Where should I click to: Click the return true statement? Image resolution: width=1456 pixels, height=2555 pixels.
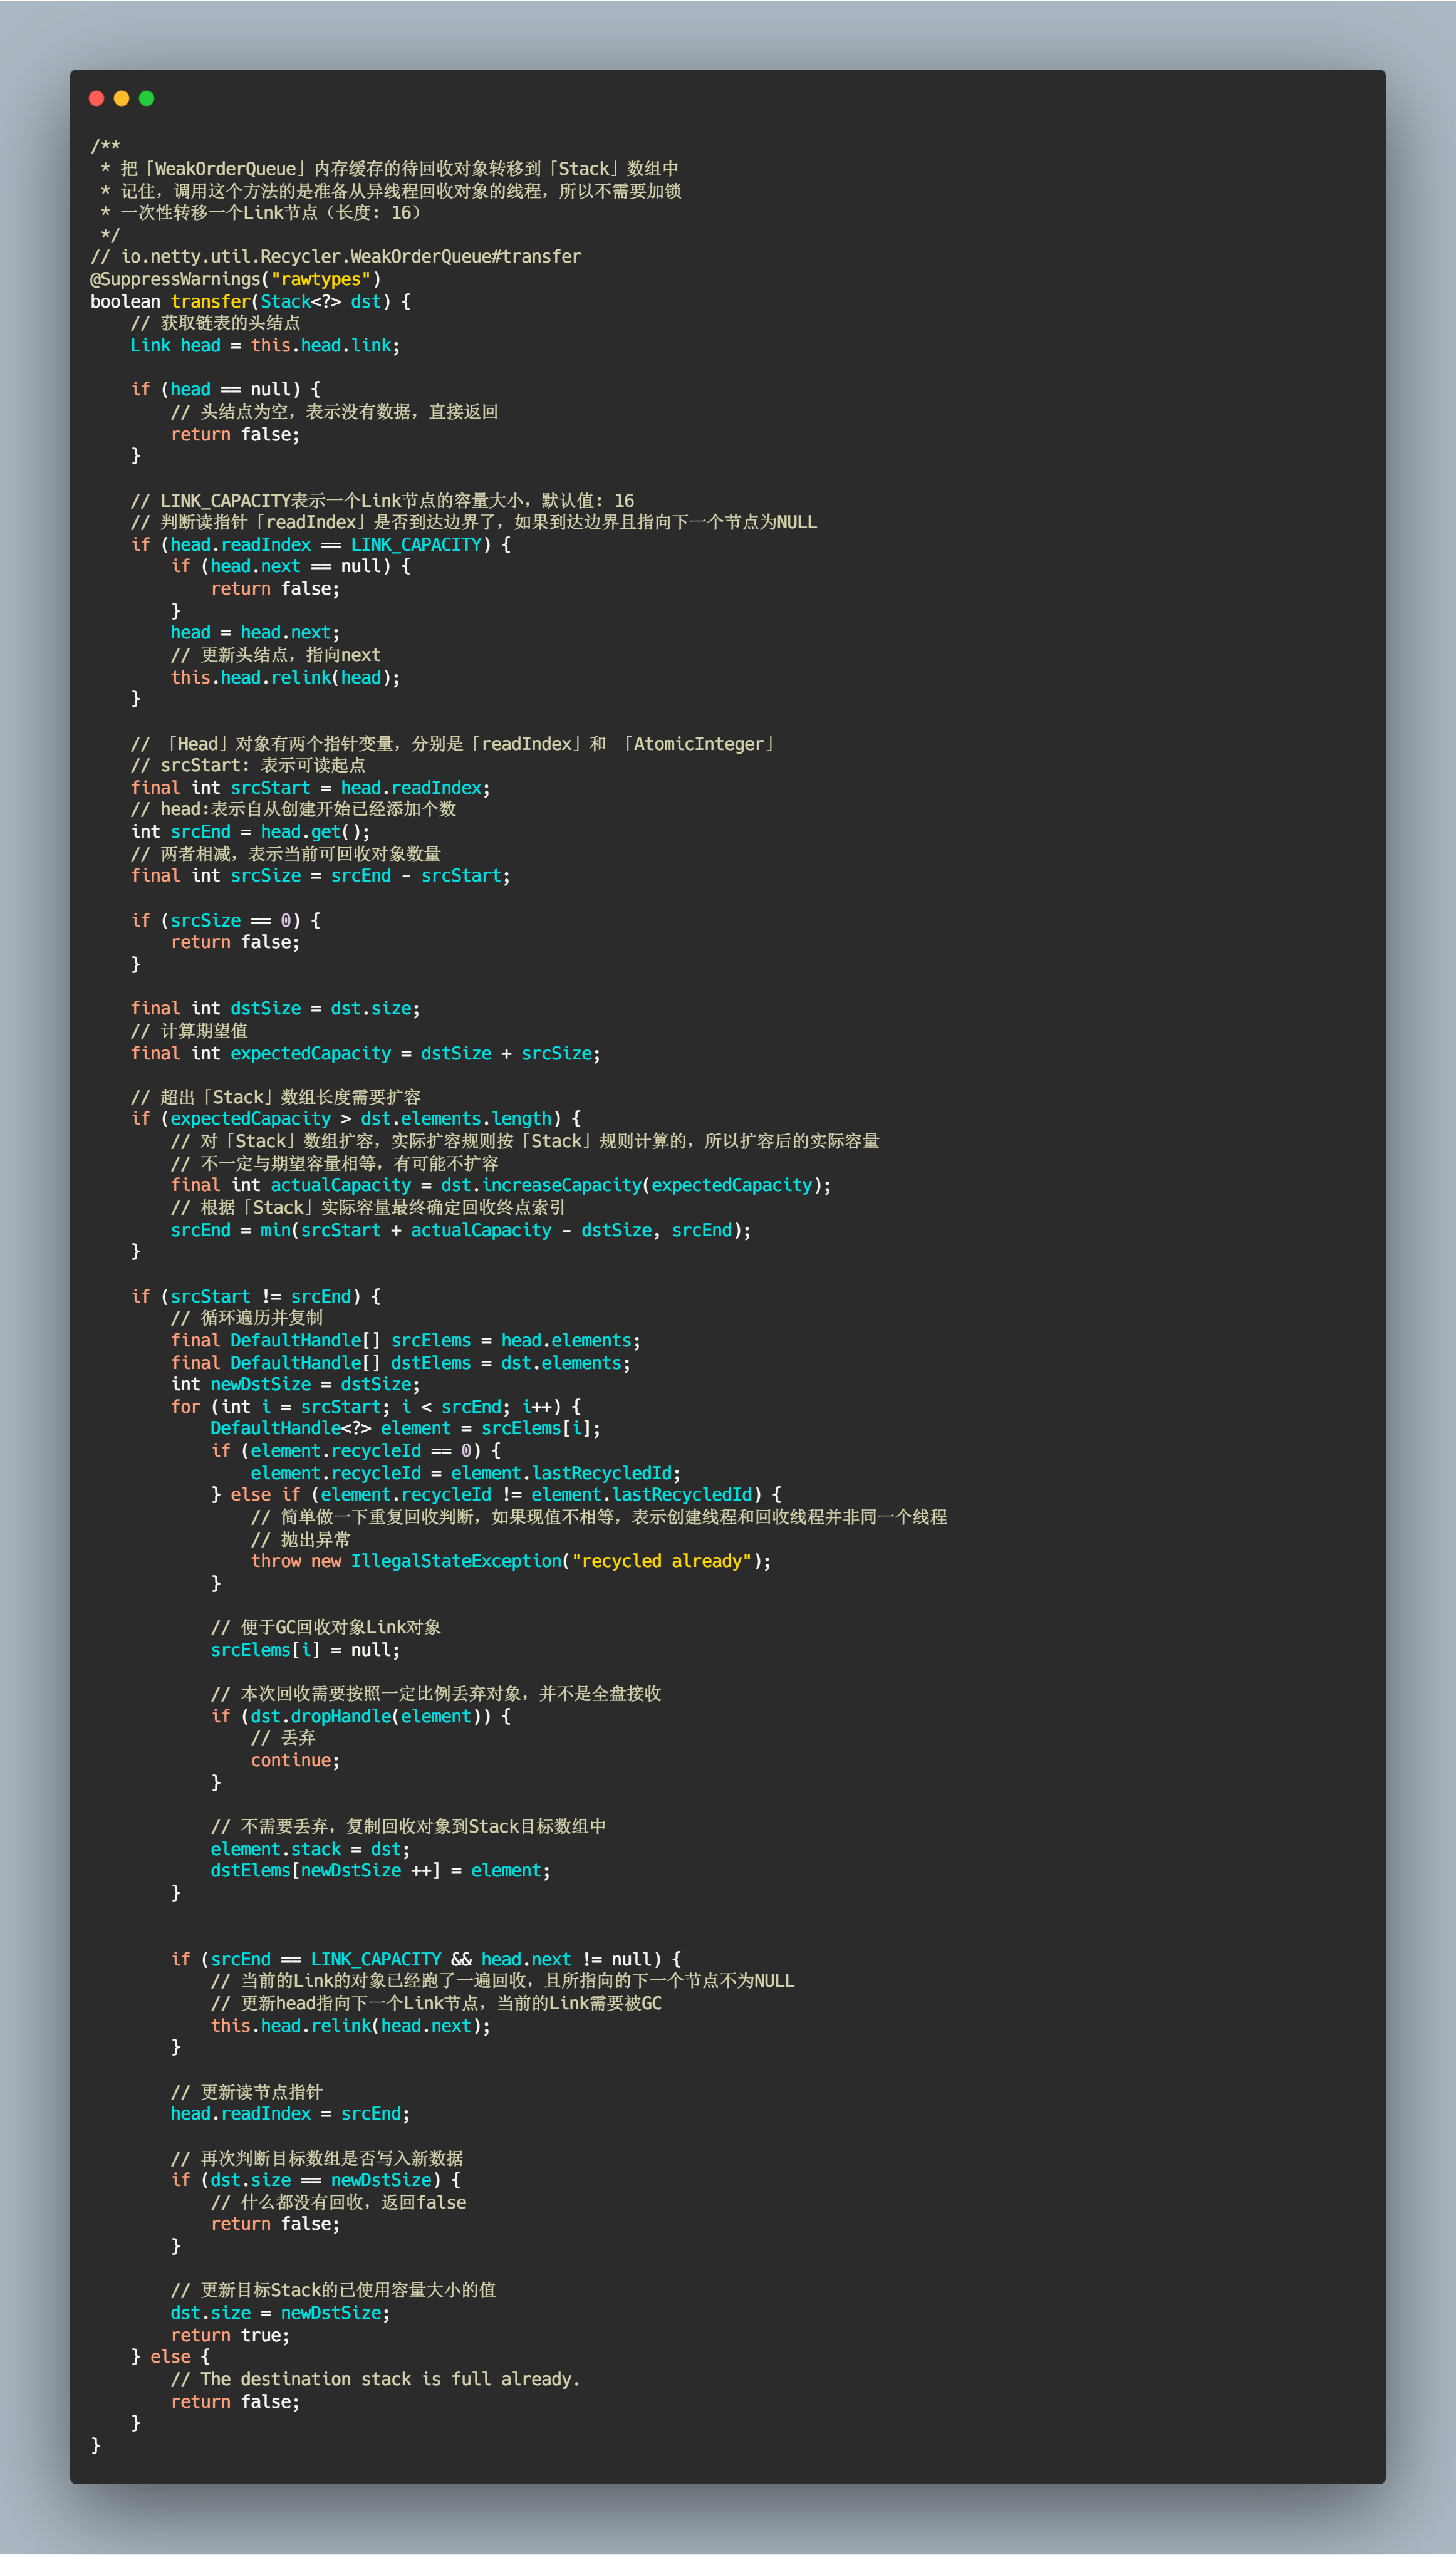[x=230, y=2335]
